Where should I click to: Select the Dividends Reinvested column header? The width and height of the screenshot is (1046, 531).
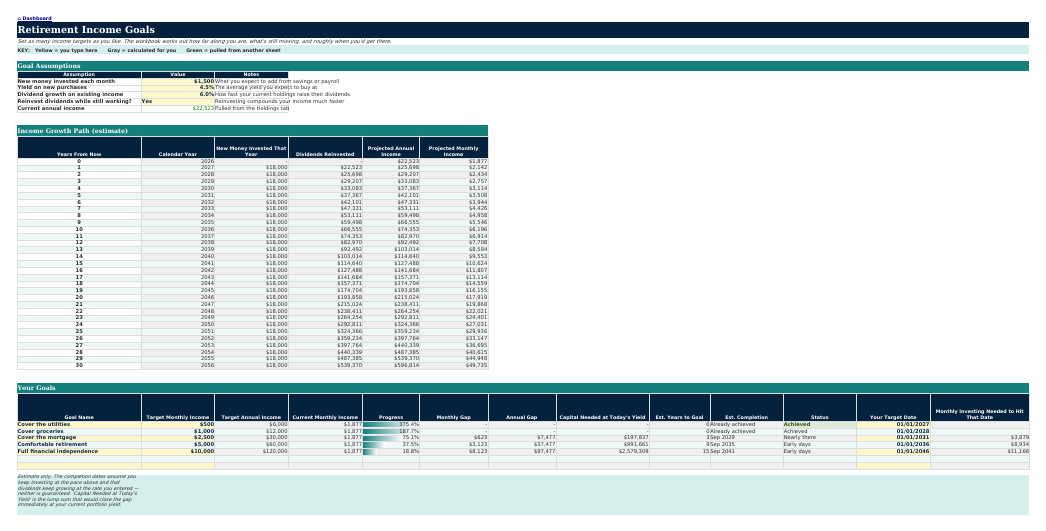coord(326,147)
